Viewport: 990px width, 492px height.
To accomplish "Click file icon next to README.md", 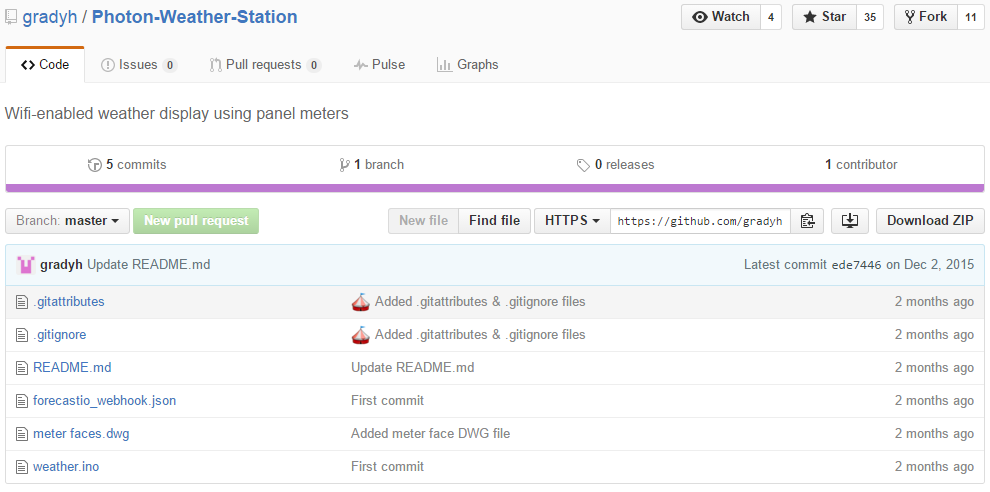I will click(x=22, y=368).
